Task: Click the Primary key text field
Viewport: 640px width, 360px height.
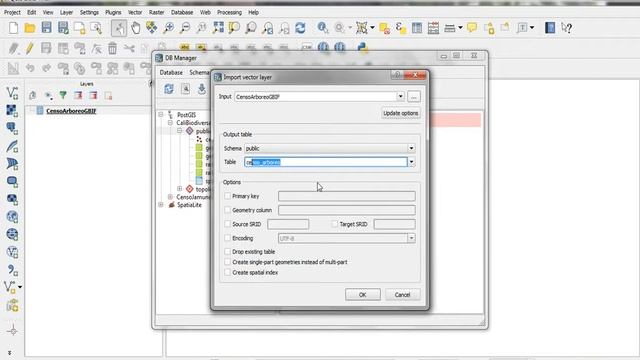Action: pos(347,196)
